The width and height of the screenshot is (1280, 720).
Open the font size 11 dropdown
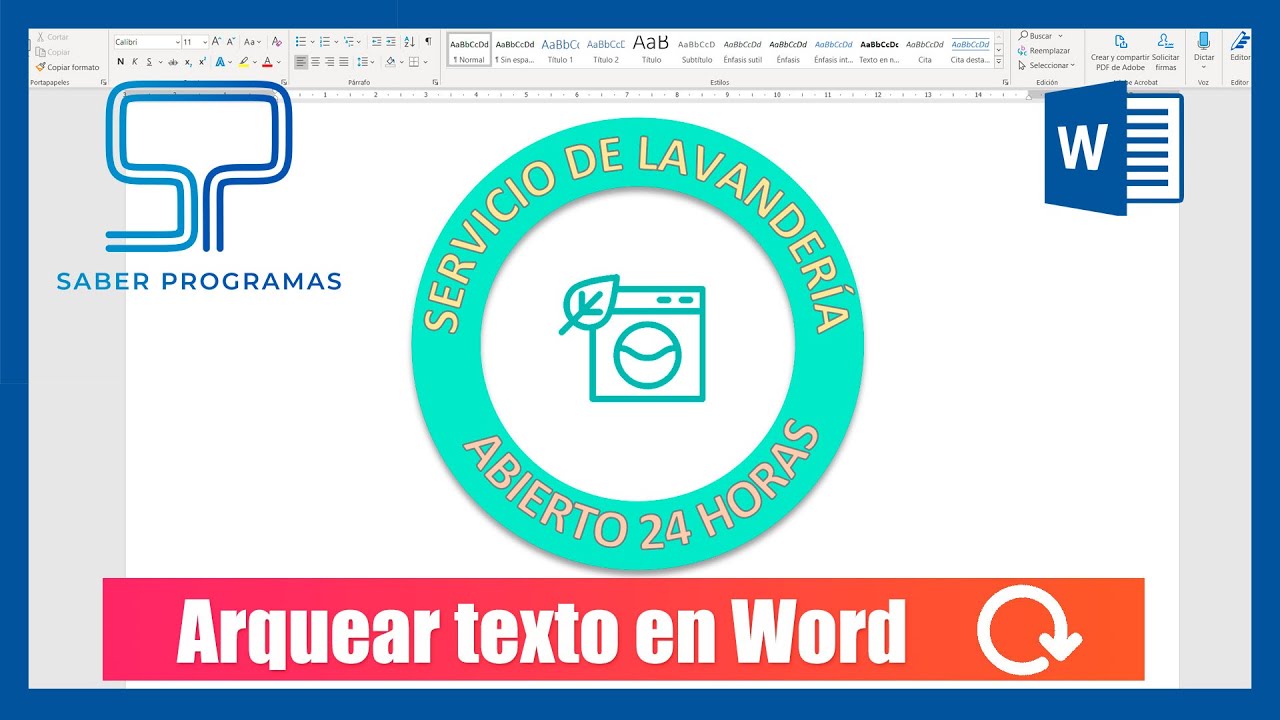205,42
